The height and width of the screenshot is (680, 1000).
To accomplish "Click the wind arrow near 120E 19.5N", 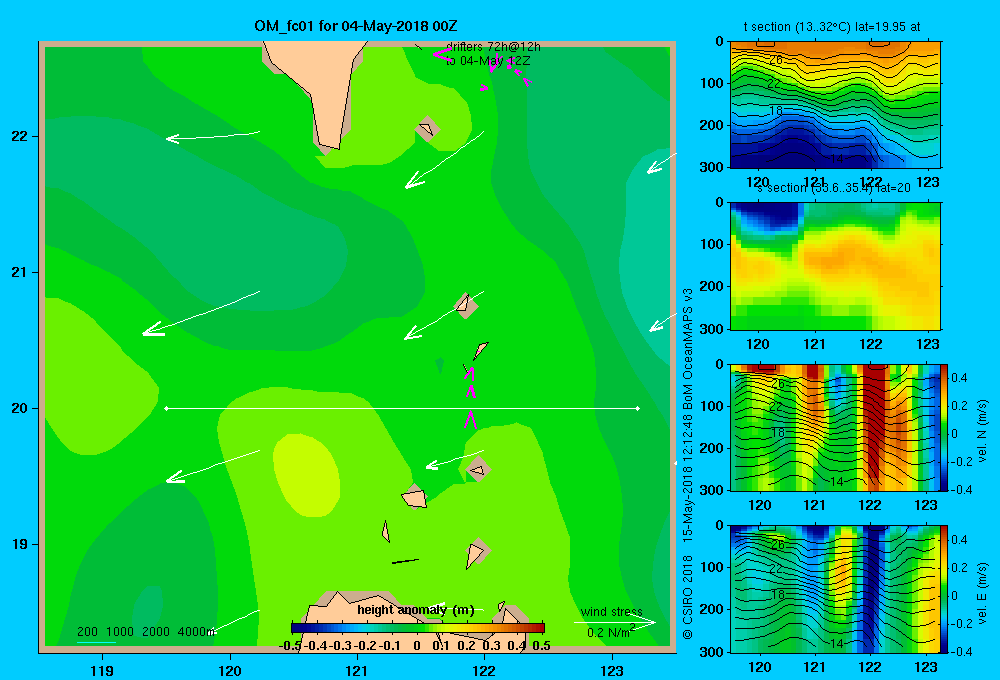I will click(212, 466).
